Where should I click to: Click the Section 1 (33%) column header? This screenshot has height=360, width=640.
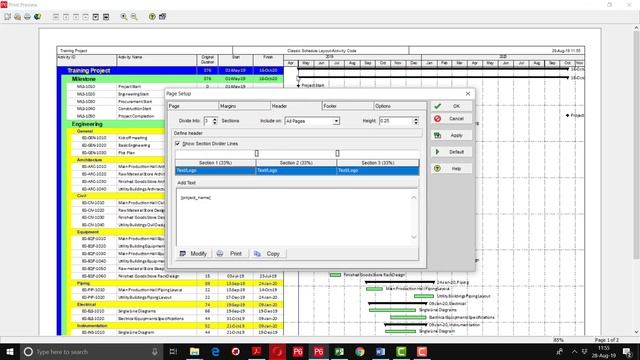click(x=216, y=163)
